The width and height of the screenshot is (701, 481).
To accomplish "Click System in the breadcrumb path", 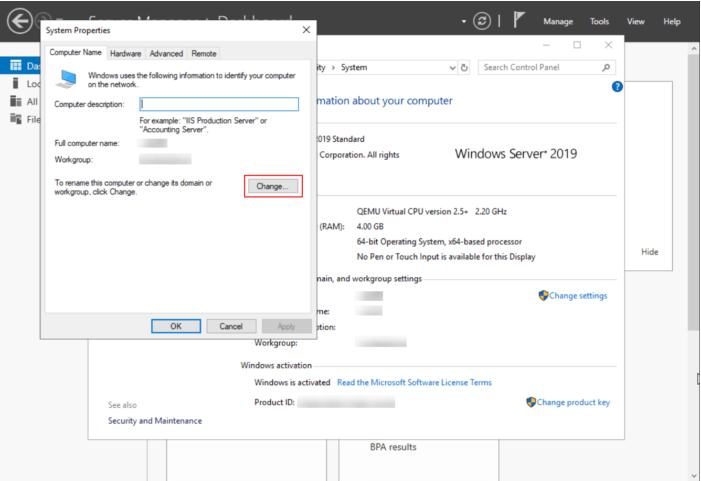I will click(x=354, y=68).
